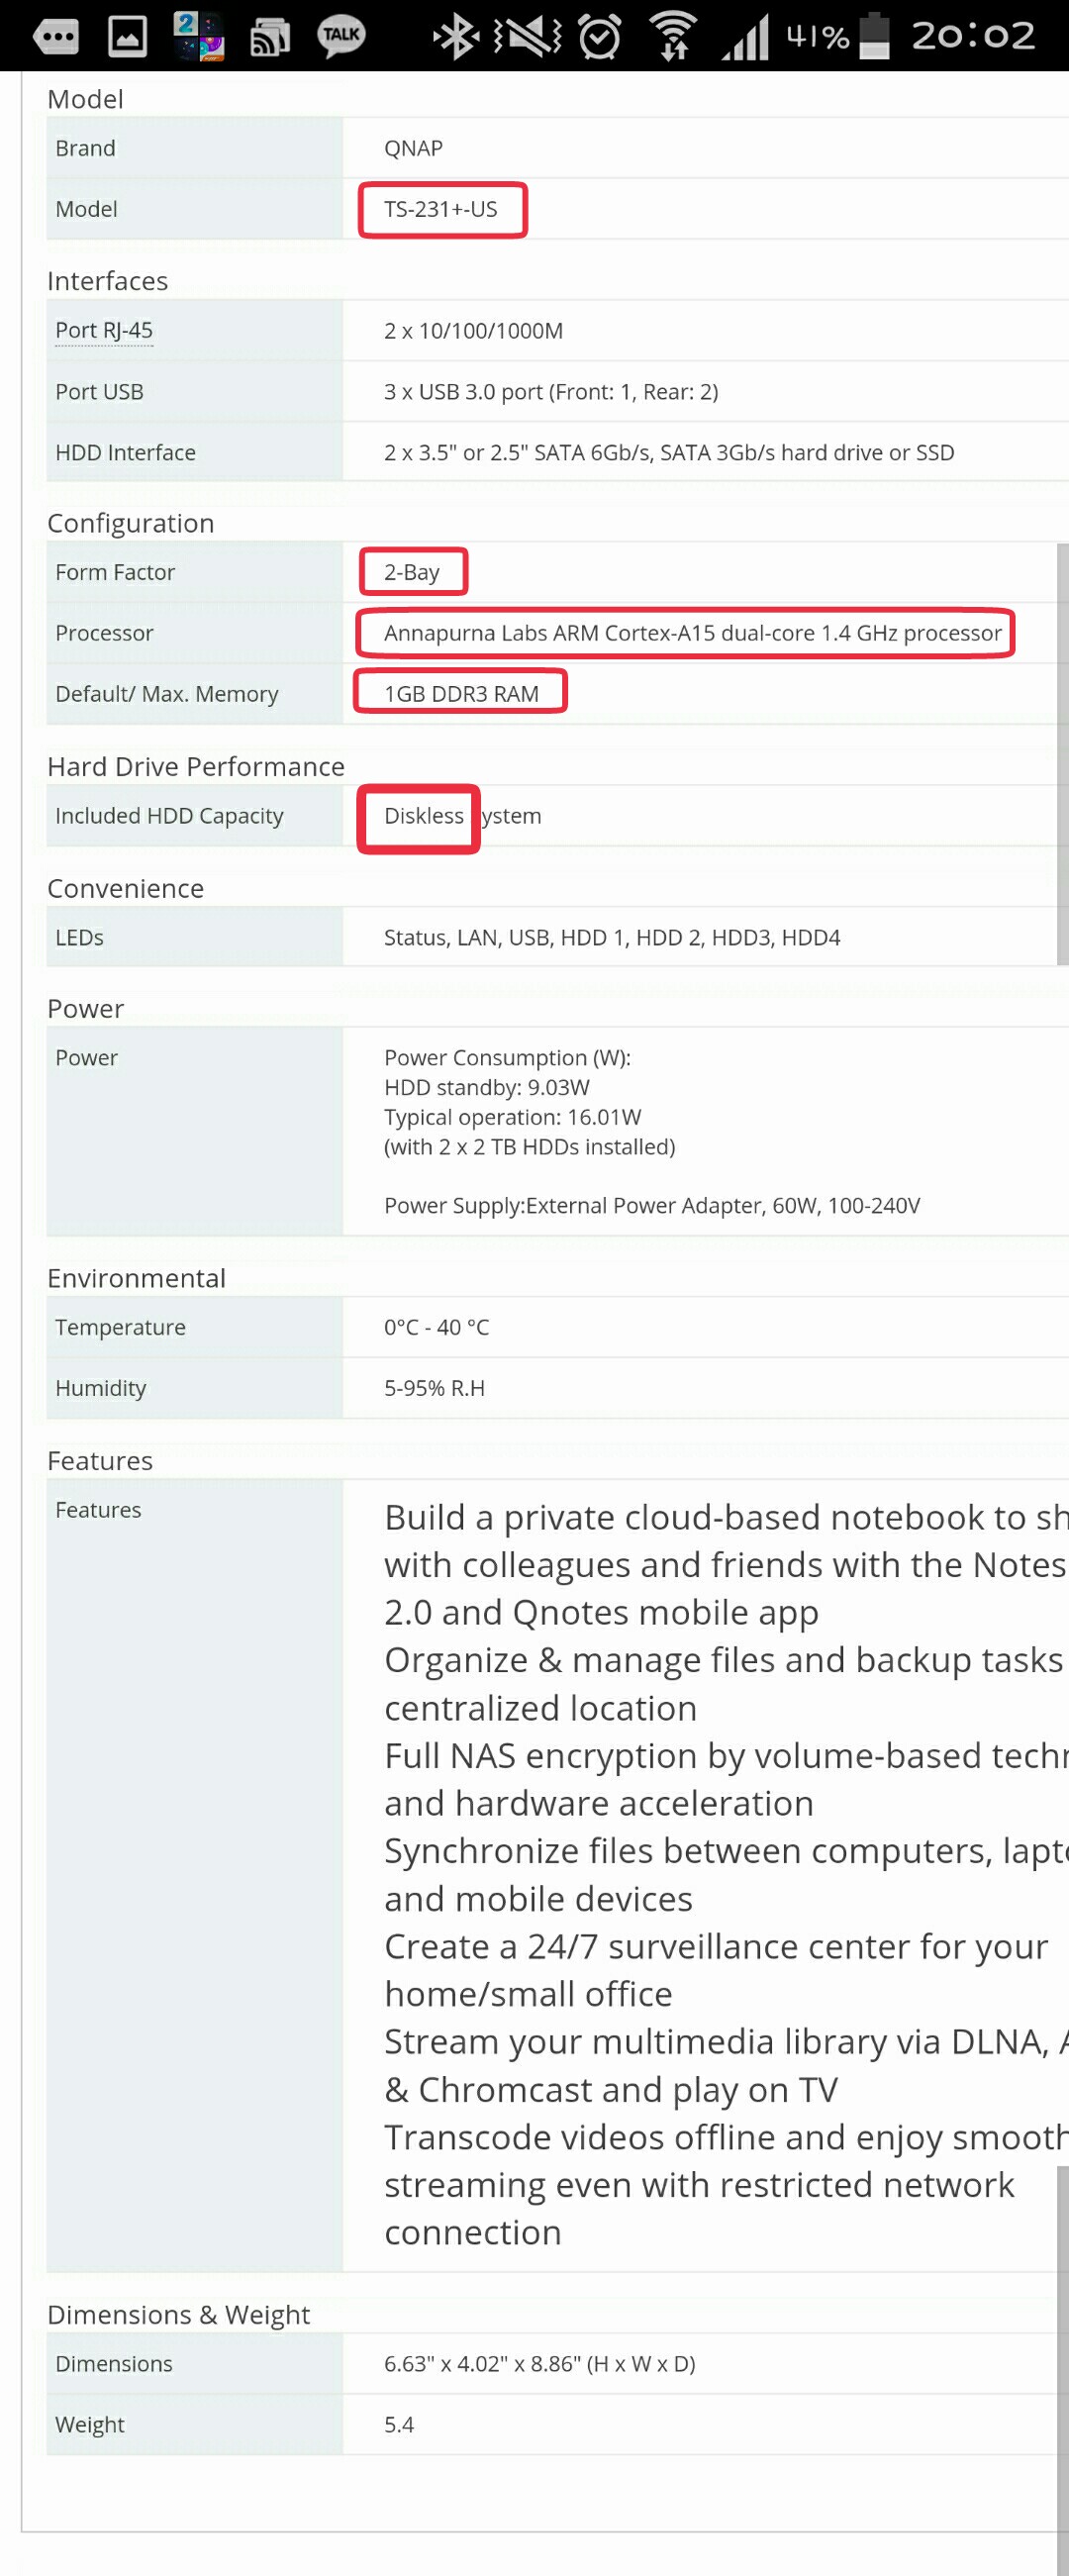This screenshot has width=1069, height=2576.
Task: Tap the Bluetooth status icon
Action: 455,37
